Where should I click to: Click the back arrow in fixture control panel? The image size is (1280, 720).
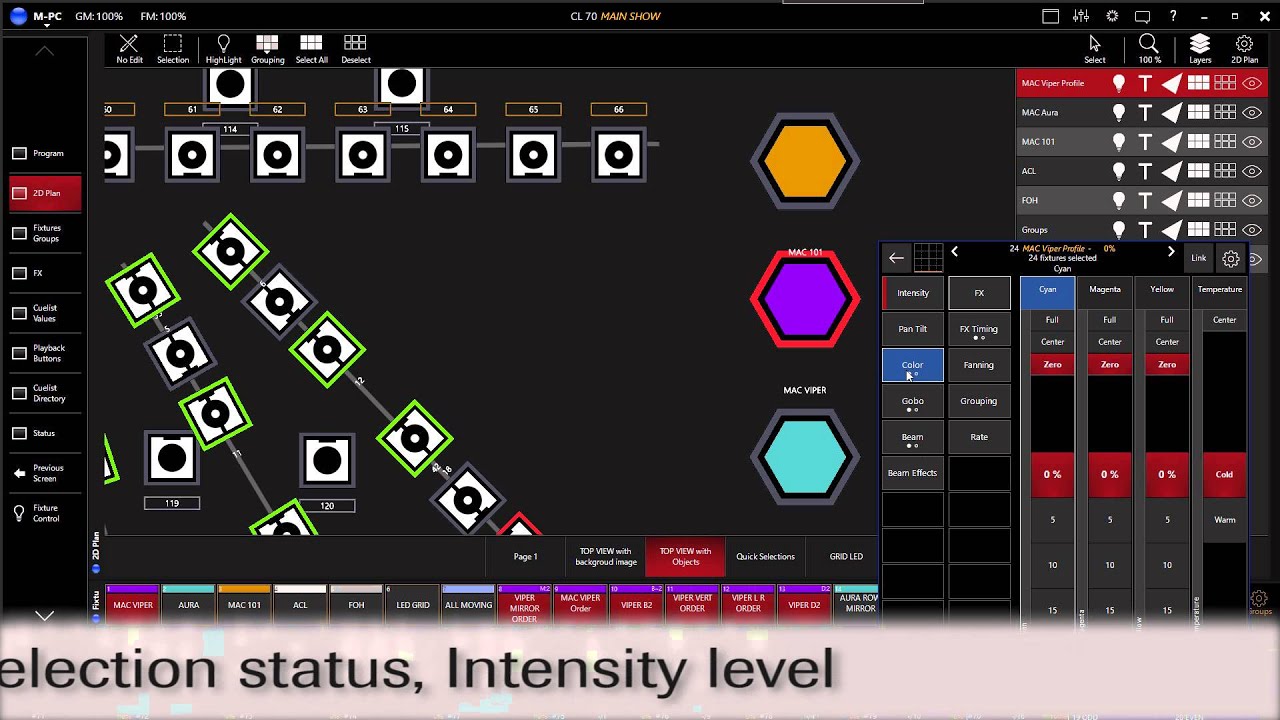(x=896, y=258)
